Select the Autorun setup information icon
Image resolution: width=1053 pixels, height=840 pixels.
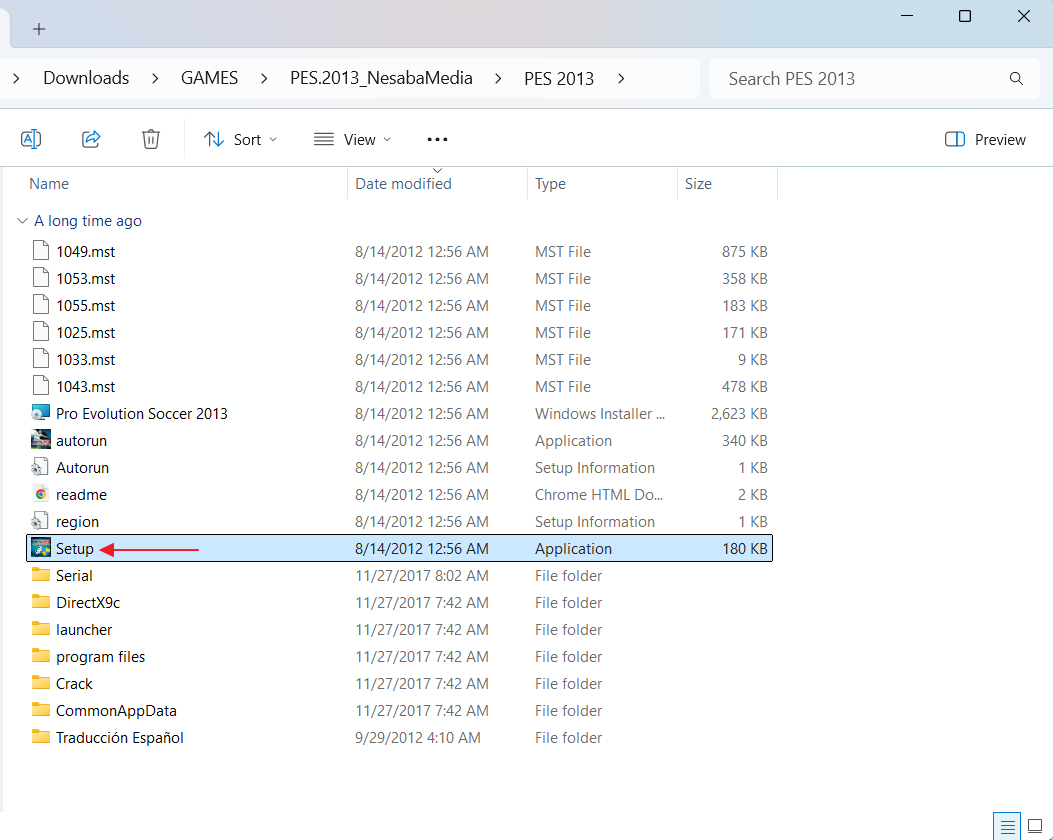point(41,467)
